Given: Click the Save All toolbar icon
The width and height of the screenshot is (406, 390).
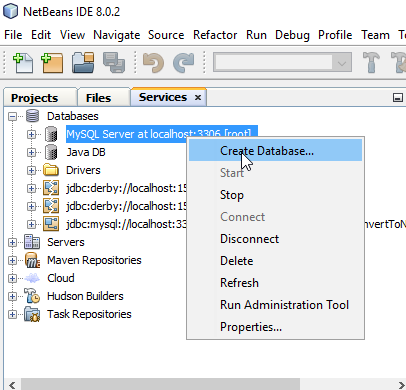Looking at the screenshot, I should (x=114, y=63).
